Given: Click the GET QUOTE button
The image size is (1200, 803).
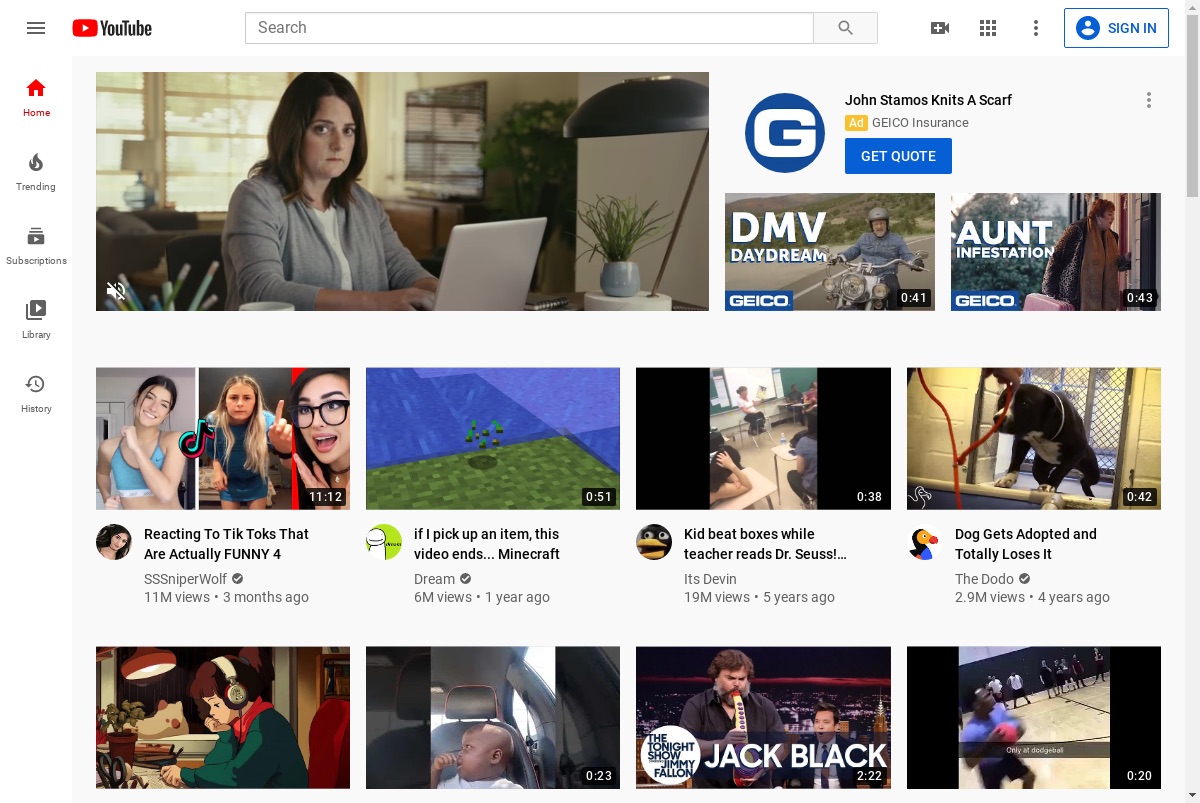Looking at the screenshot, I should (x=898, y=156).
